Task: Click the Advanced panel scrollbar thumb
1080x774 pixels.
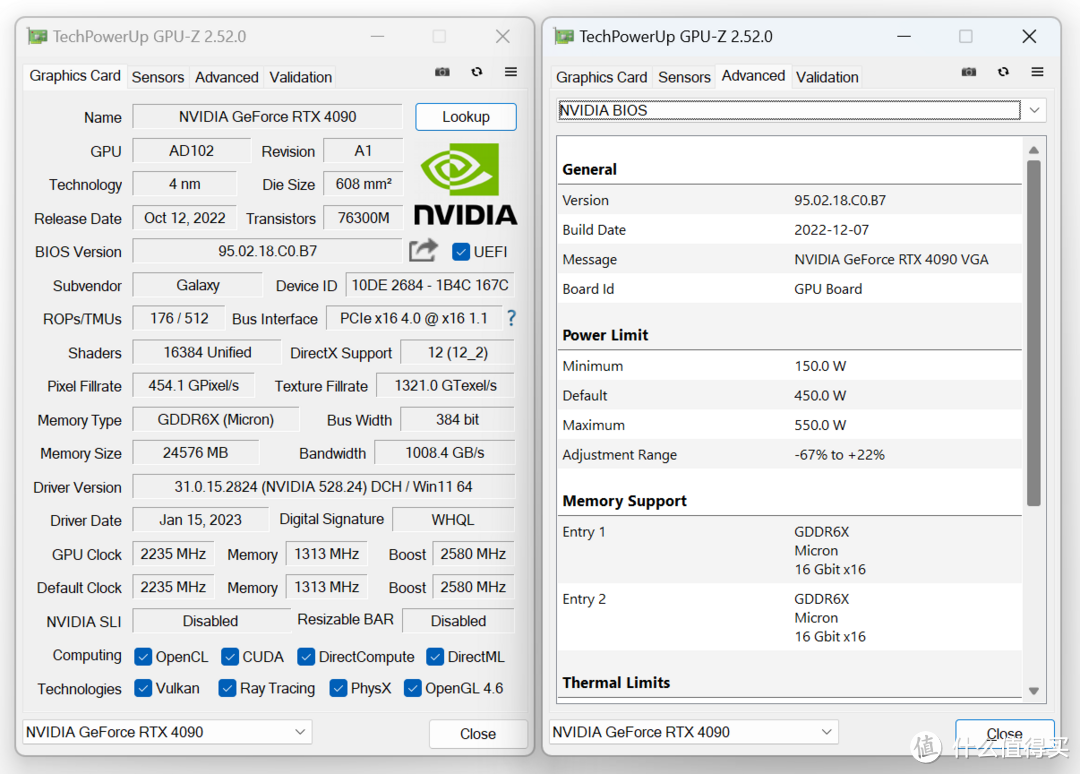Action: (1033, 333)
